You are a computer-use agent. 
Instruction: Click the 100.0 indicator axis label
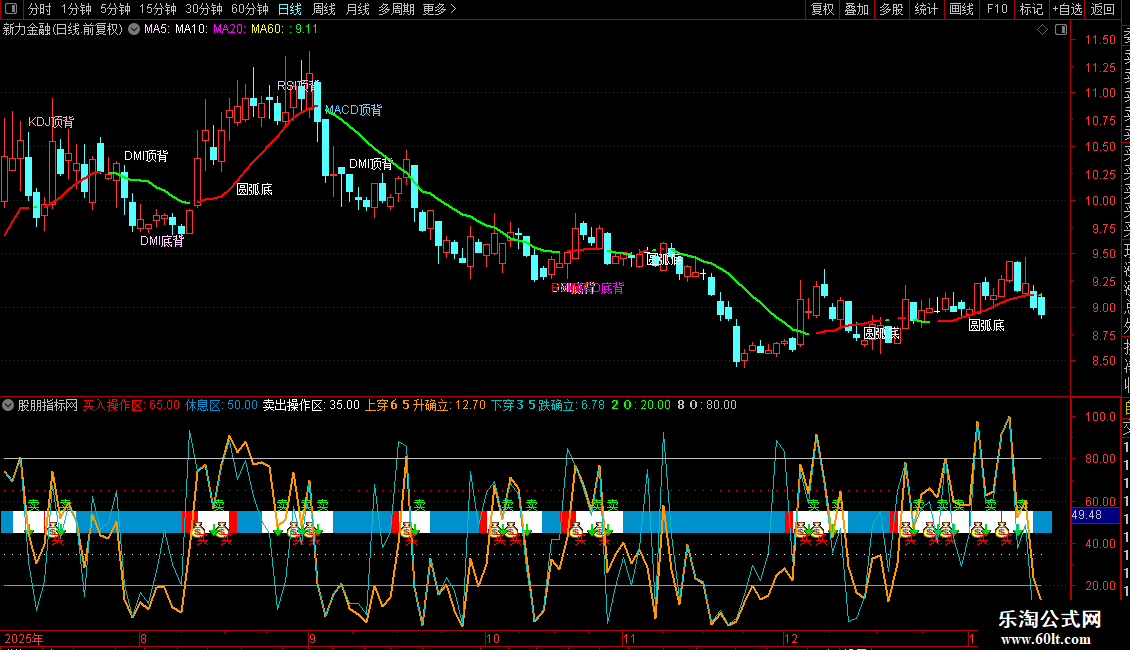(1100, 417)
